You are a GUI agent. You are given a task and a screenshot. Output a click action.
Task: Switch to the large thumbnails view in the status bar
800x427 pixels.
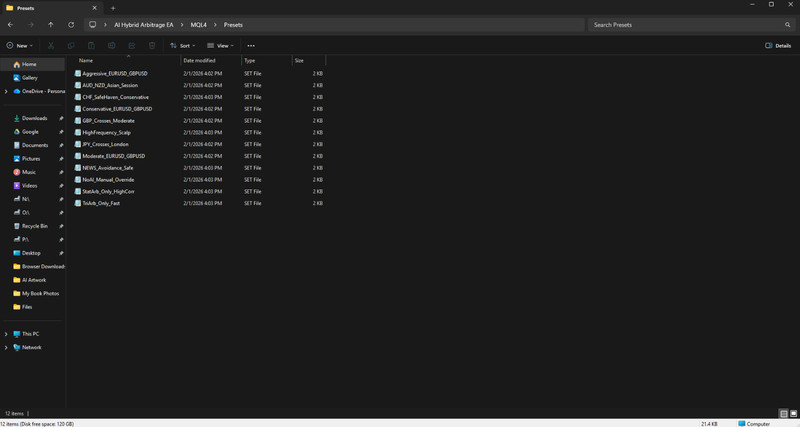click(x=793, y=413)
